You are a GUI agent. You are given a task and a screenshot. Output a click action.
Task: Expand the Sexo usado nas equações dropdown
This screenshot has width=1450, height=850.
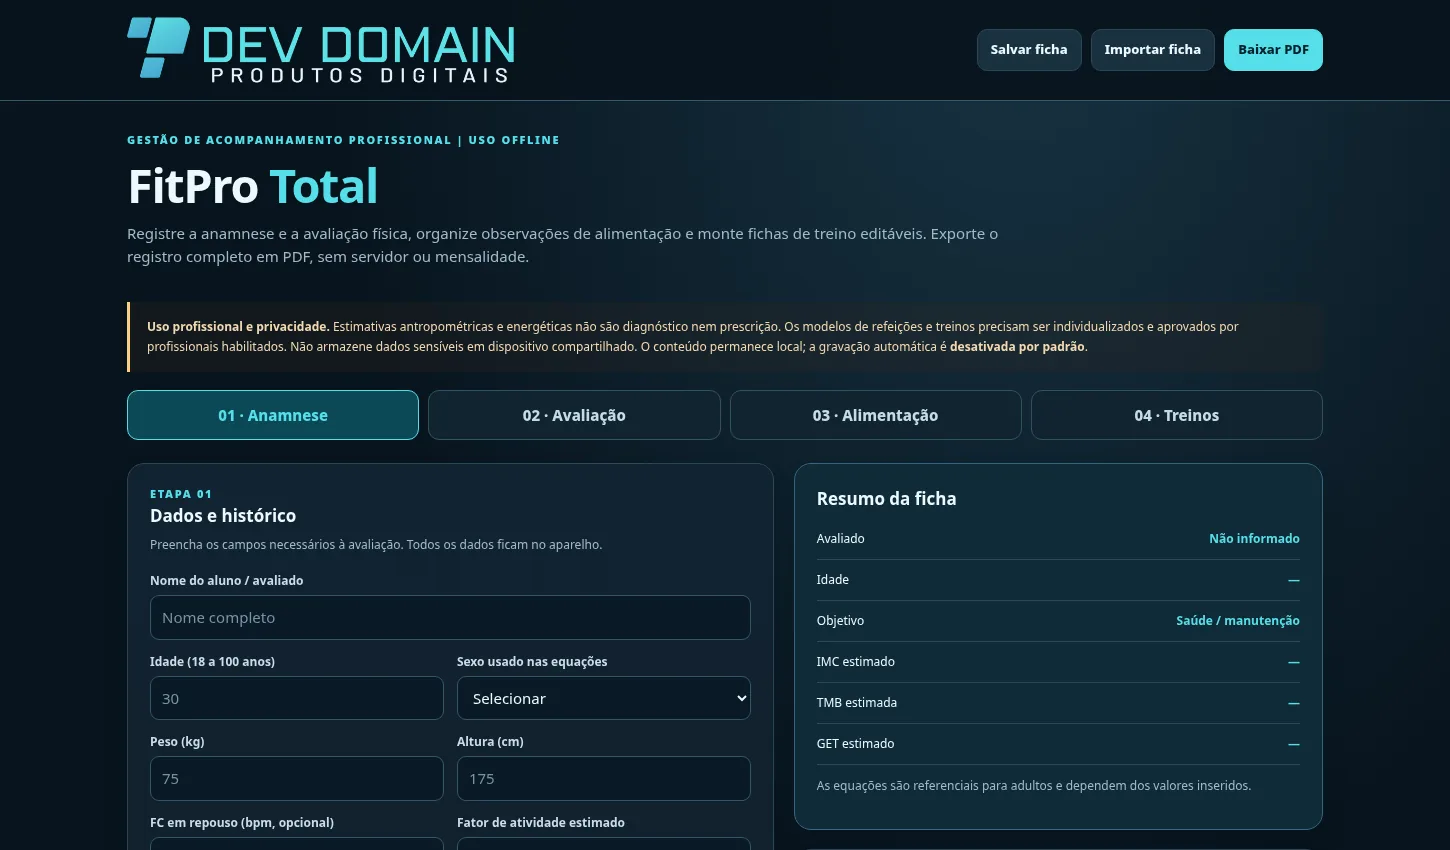pos(604,698)
